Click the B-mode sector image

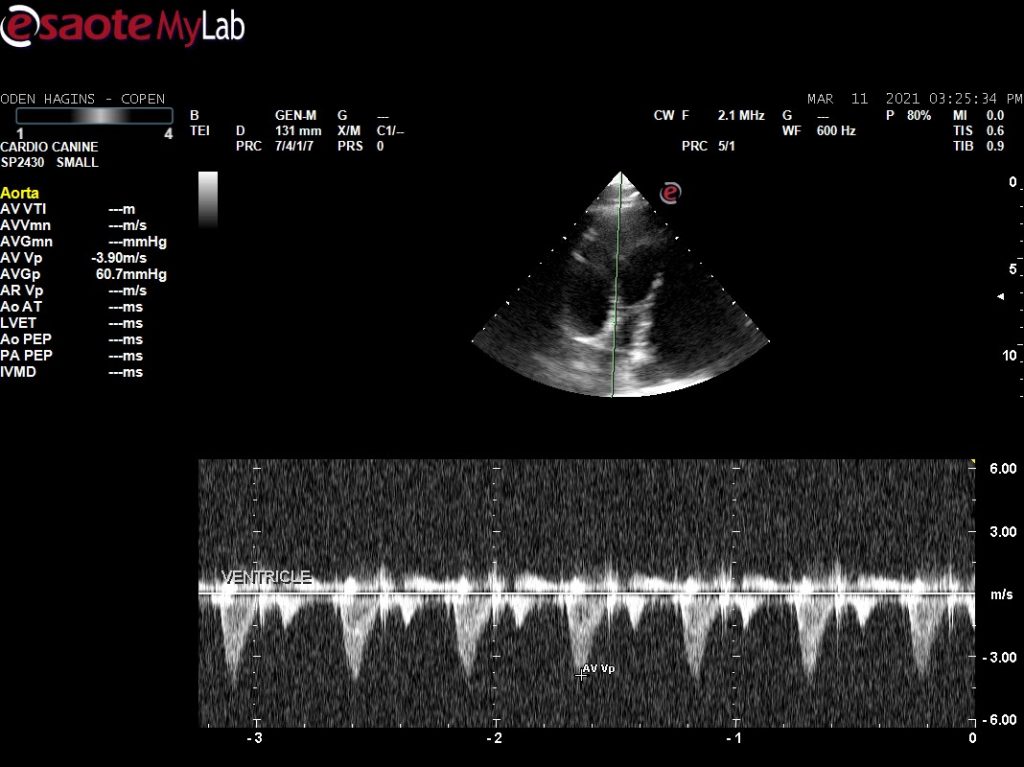[x=620, y=300]
